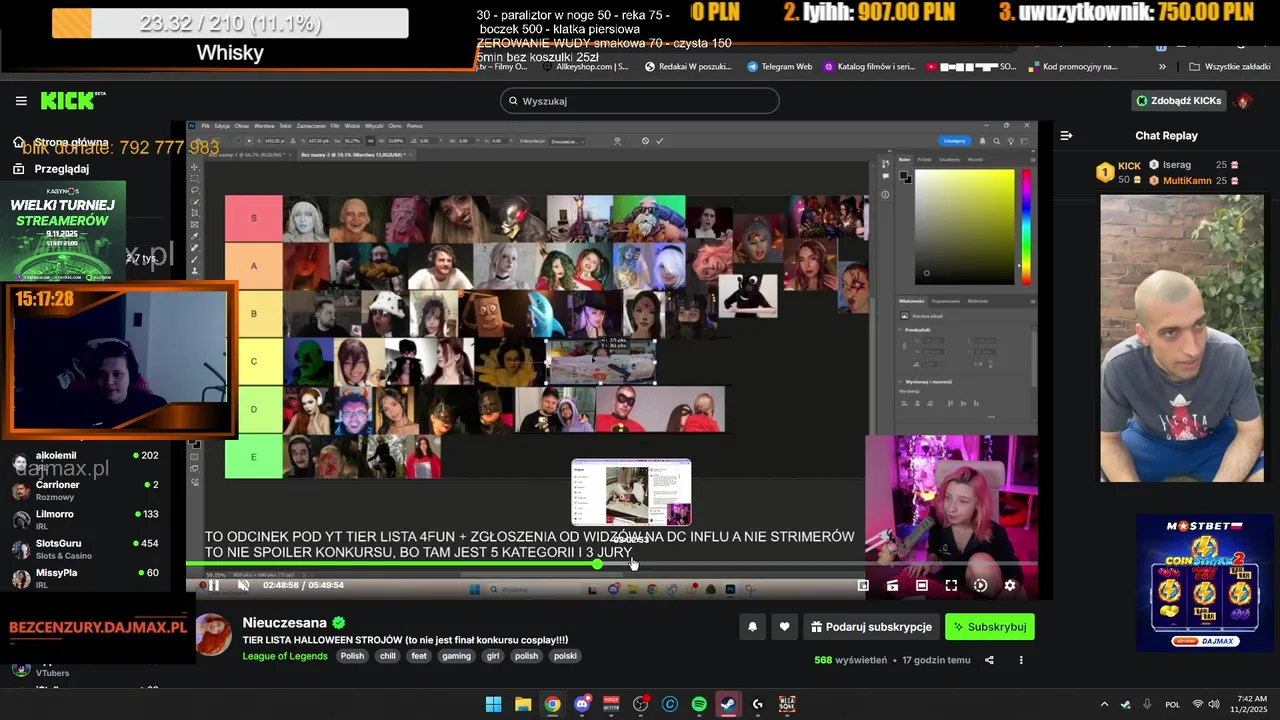Click the gaming tag

coord(456,656)
